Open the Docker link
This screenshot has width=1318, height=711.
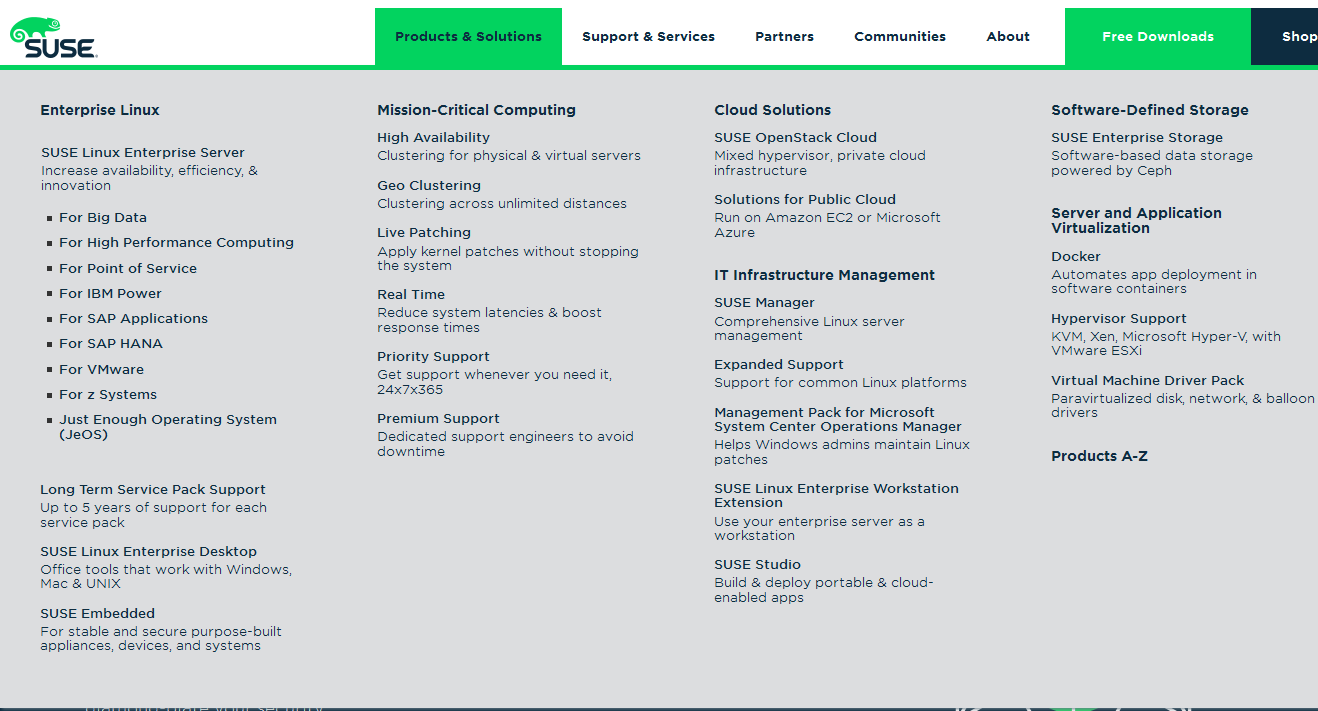click(x=1075, y=257)
